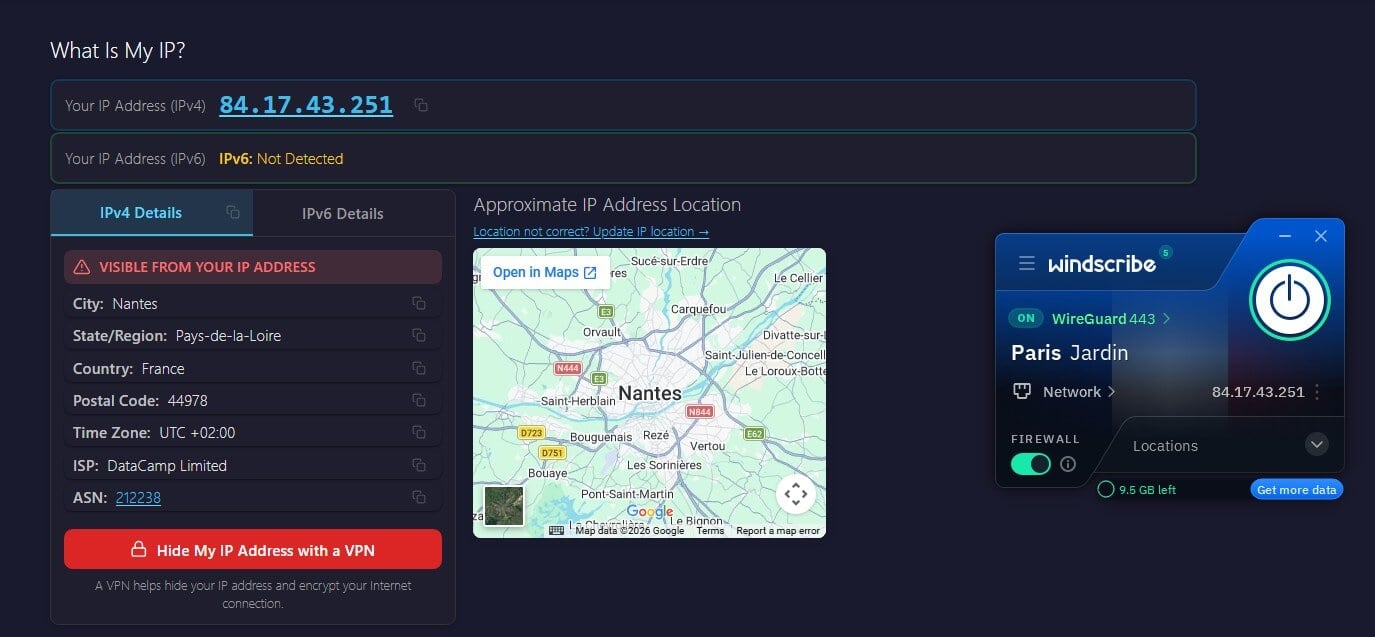
Task: Click the Open in Maps button
Action: click(x=545, y=272)
